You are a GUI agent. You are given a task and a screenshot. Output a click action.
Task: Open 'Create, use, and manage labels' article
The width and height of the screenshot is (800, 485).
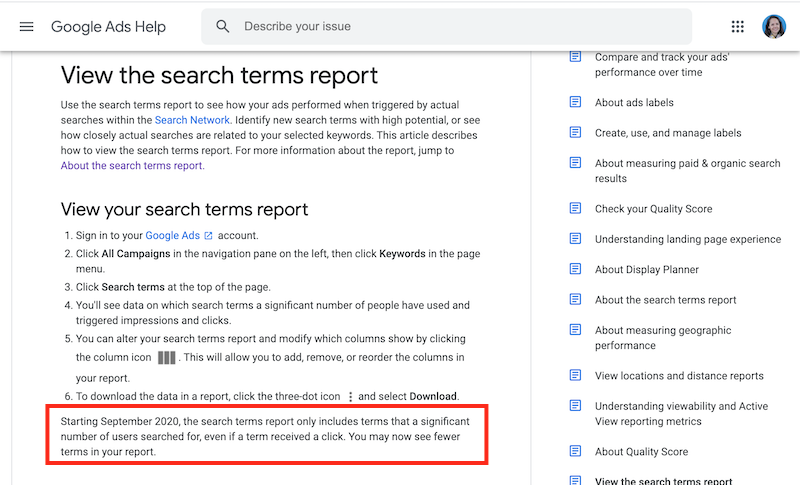(668, 133)
